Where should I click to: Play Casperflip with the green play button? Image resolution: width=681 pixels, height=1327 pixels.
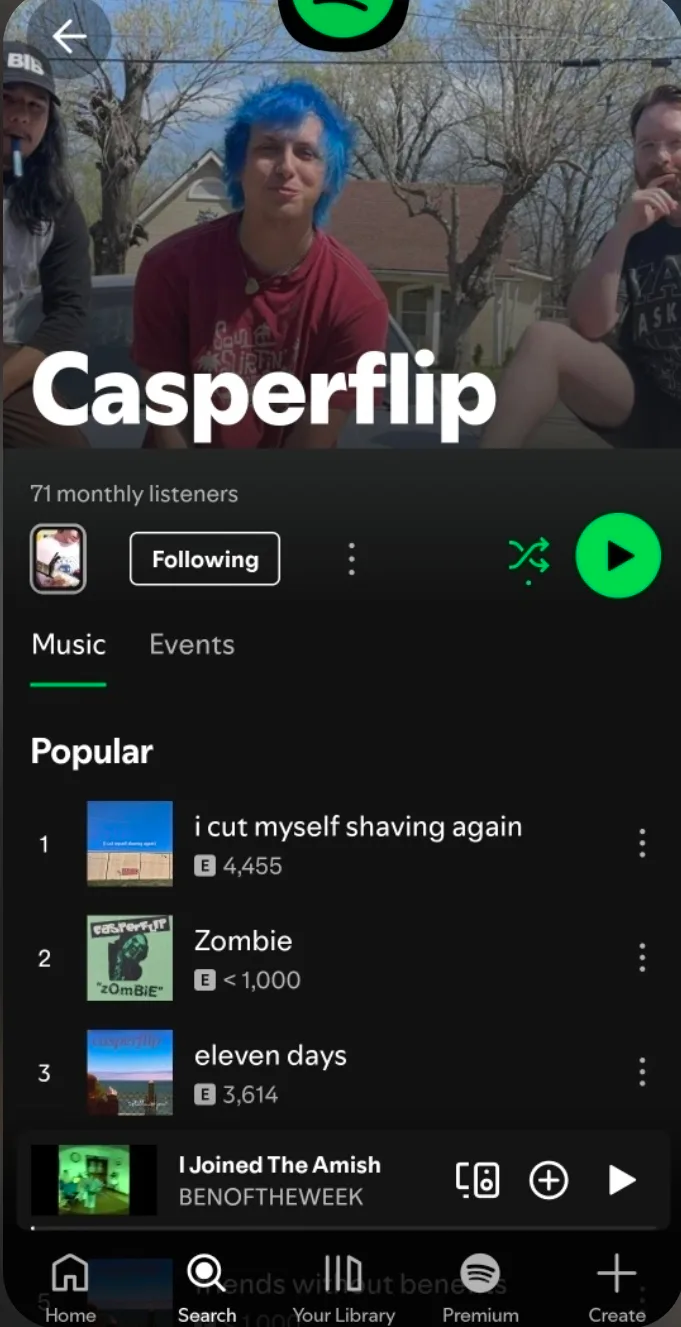coord(618,556)
